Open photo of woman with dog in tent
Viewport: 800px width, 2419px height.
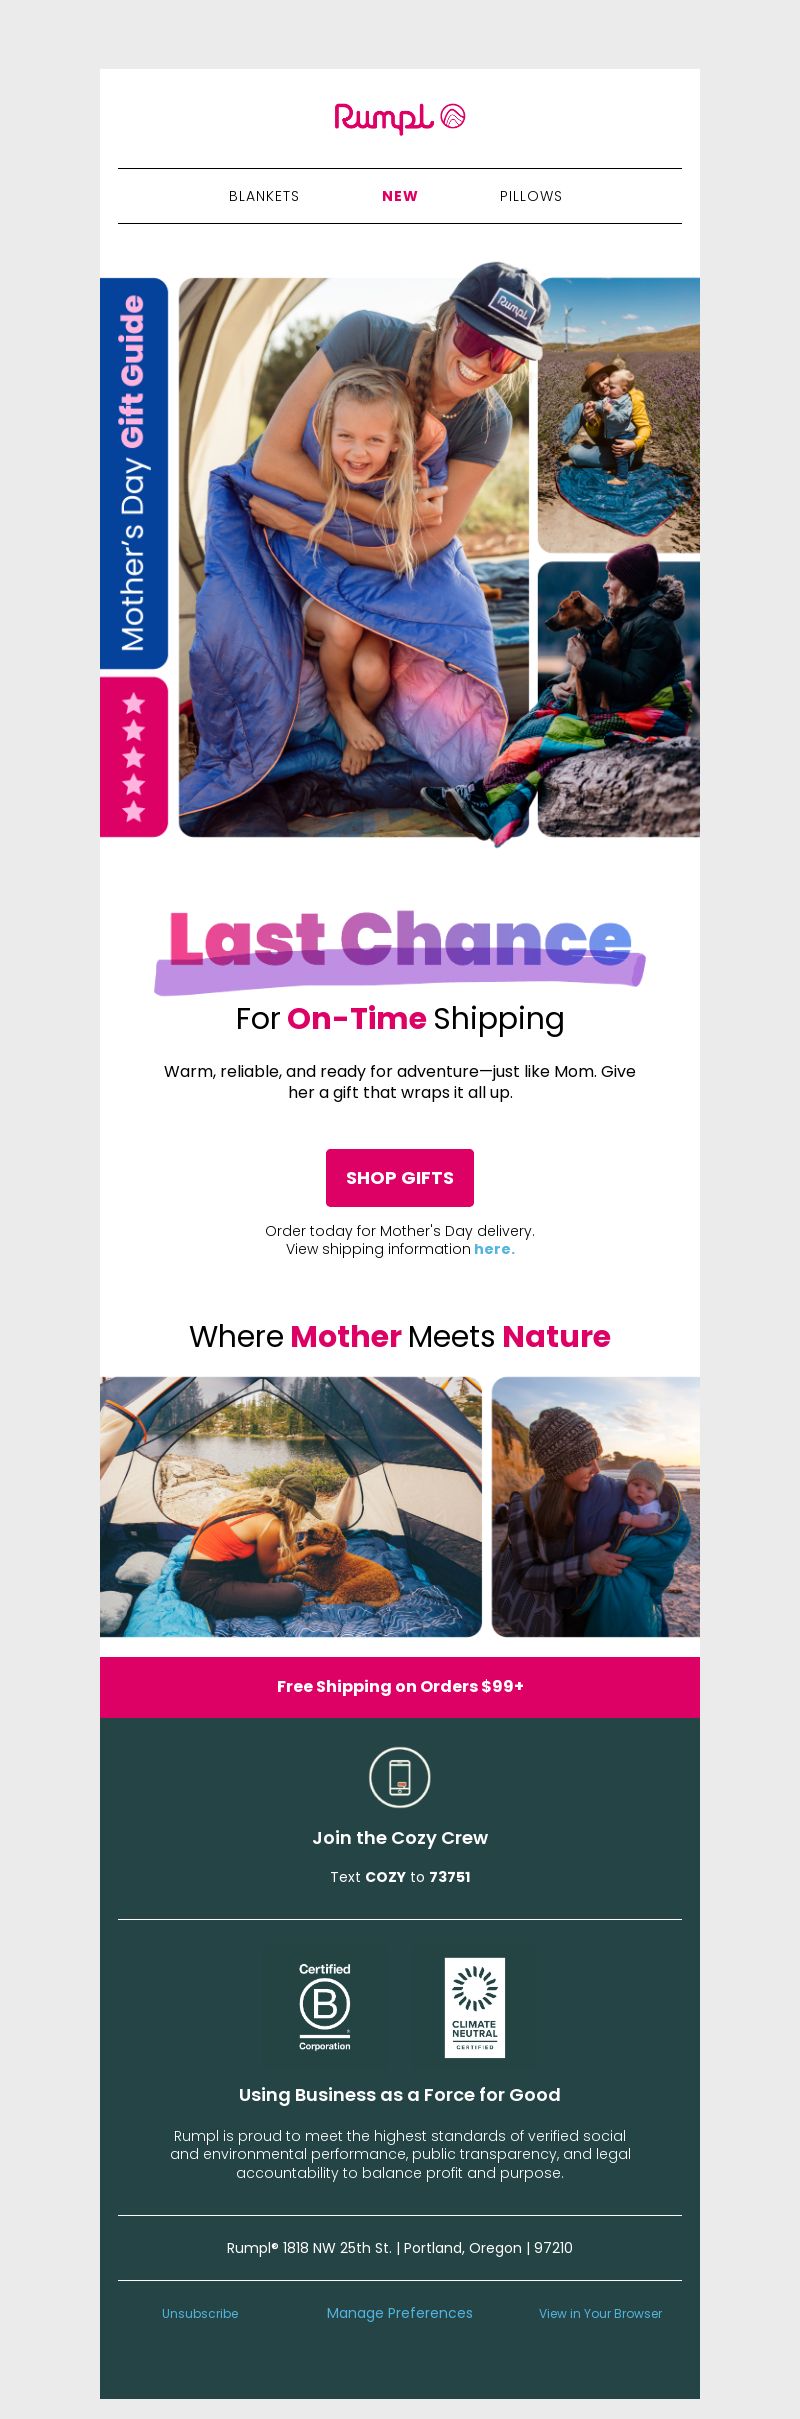coord(291,1507)
